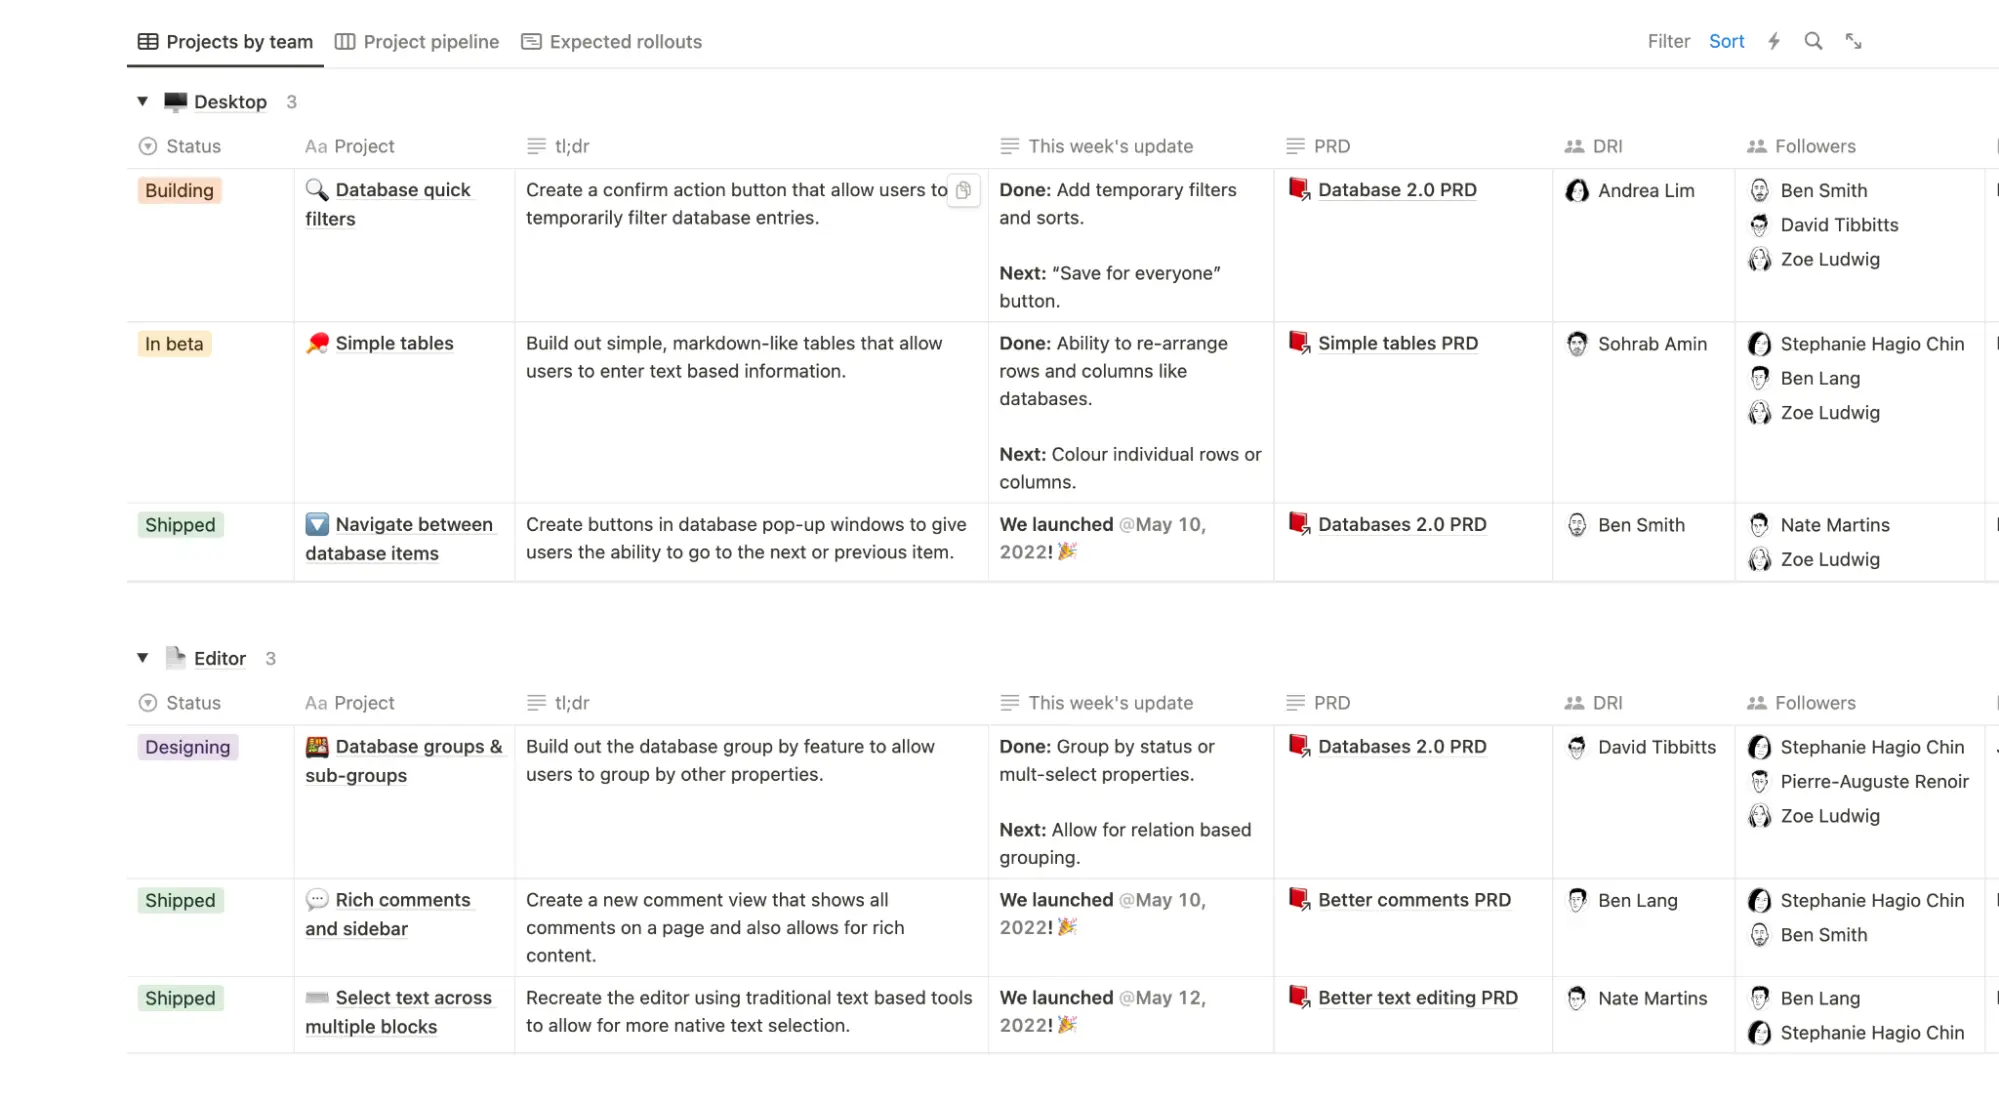The image size is (1999, 1096).
Task: Click the lightning bolt automations icon
Action: point(1774,42)
